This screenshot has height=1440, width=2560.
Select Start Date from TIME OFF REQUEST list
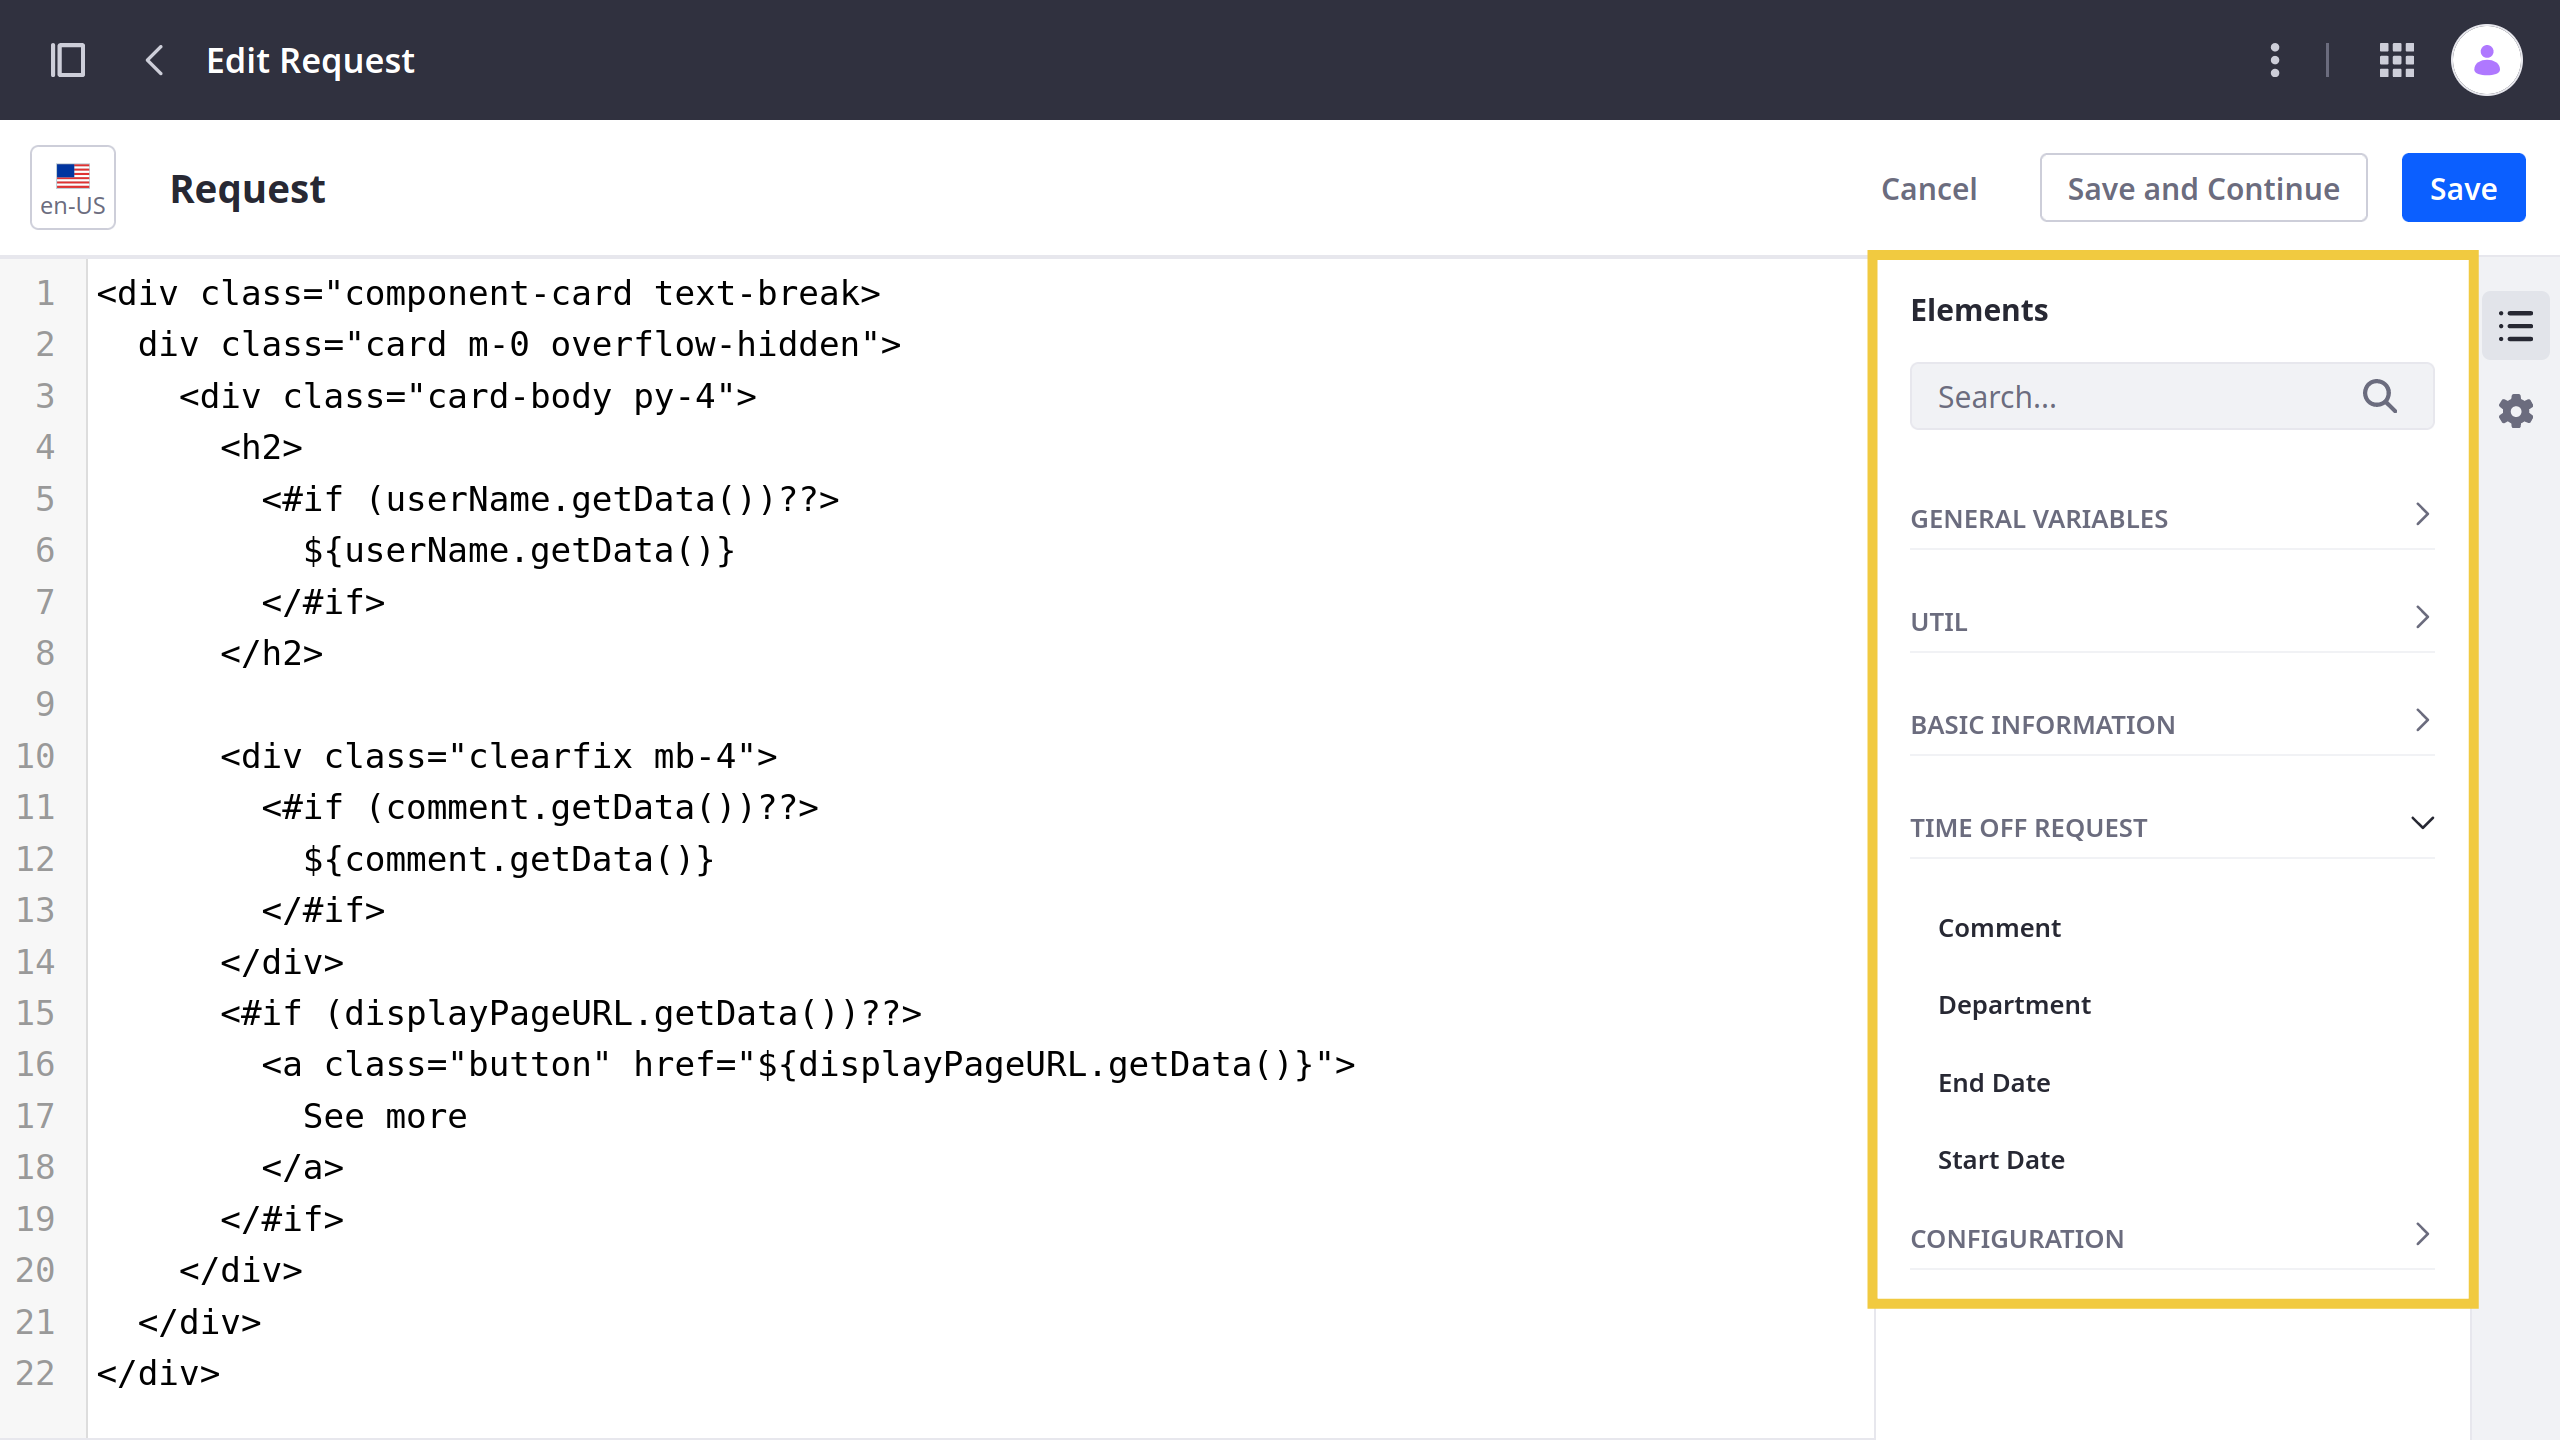(2001, 1159)
